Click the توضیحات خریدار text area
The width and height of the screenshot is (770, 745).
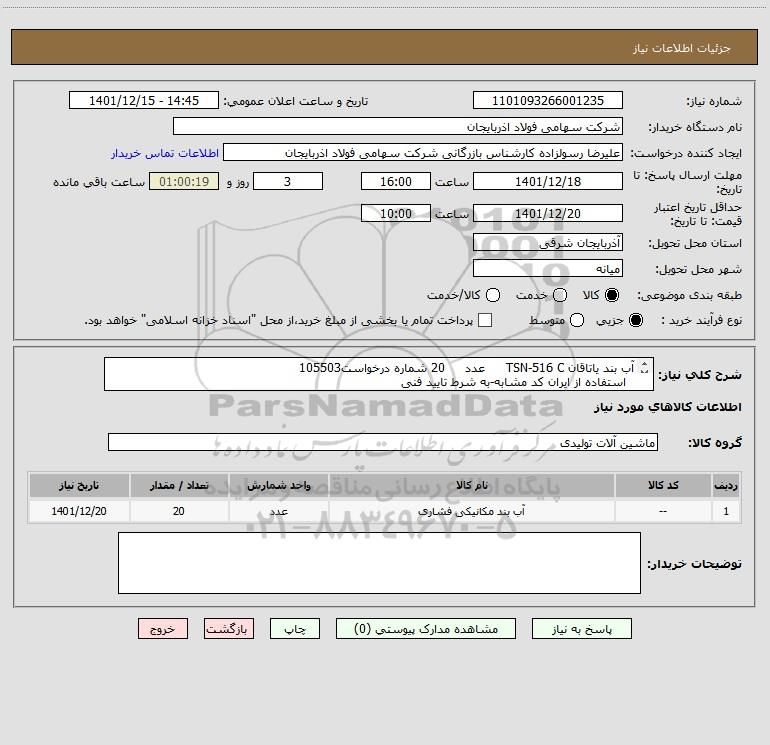click(x=379, y=563)
